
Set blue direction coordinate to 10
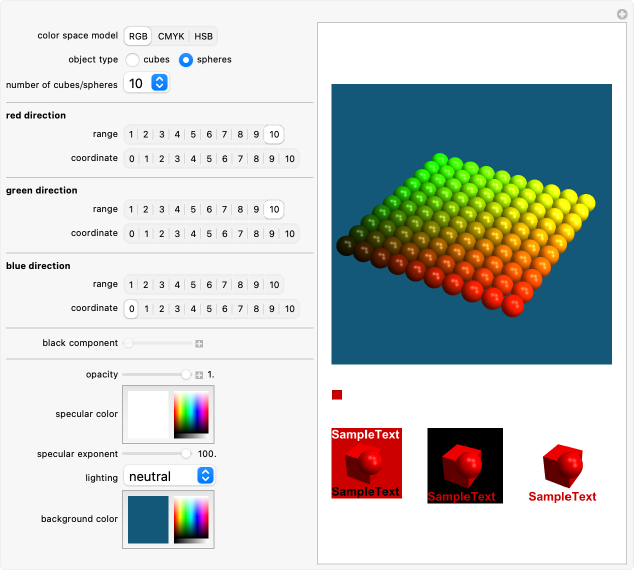coord(289,310)
